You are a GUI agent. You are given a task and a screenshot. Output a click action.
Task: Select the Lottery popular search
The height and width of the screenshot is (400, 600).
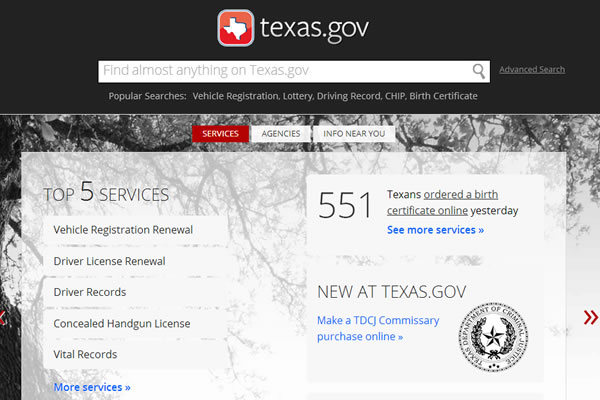point(298,96)
